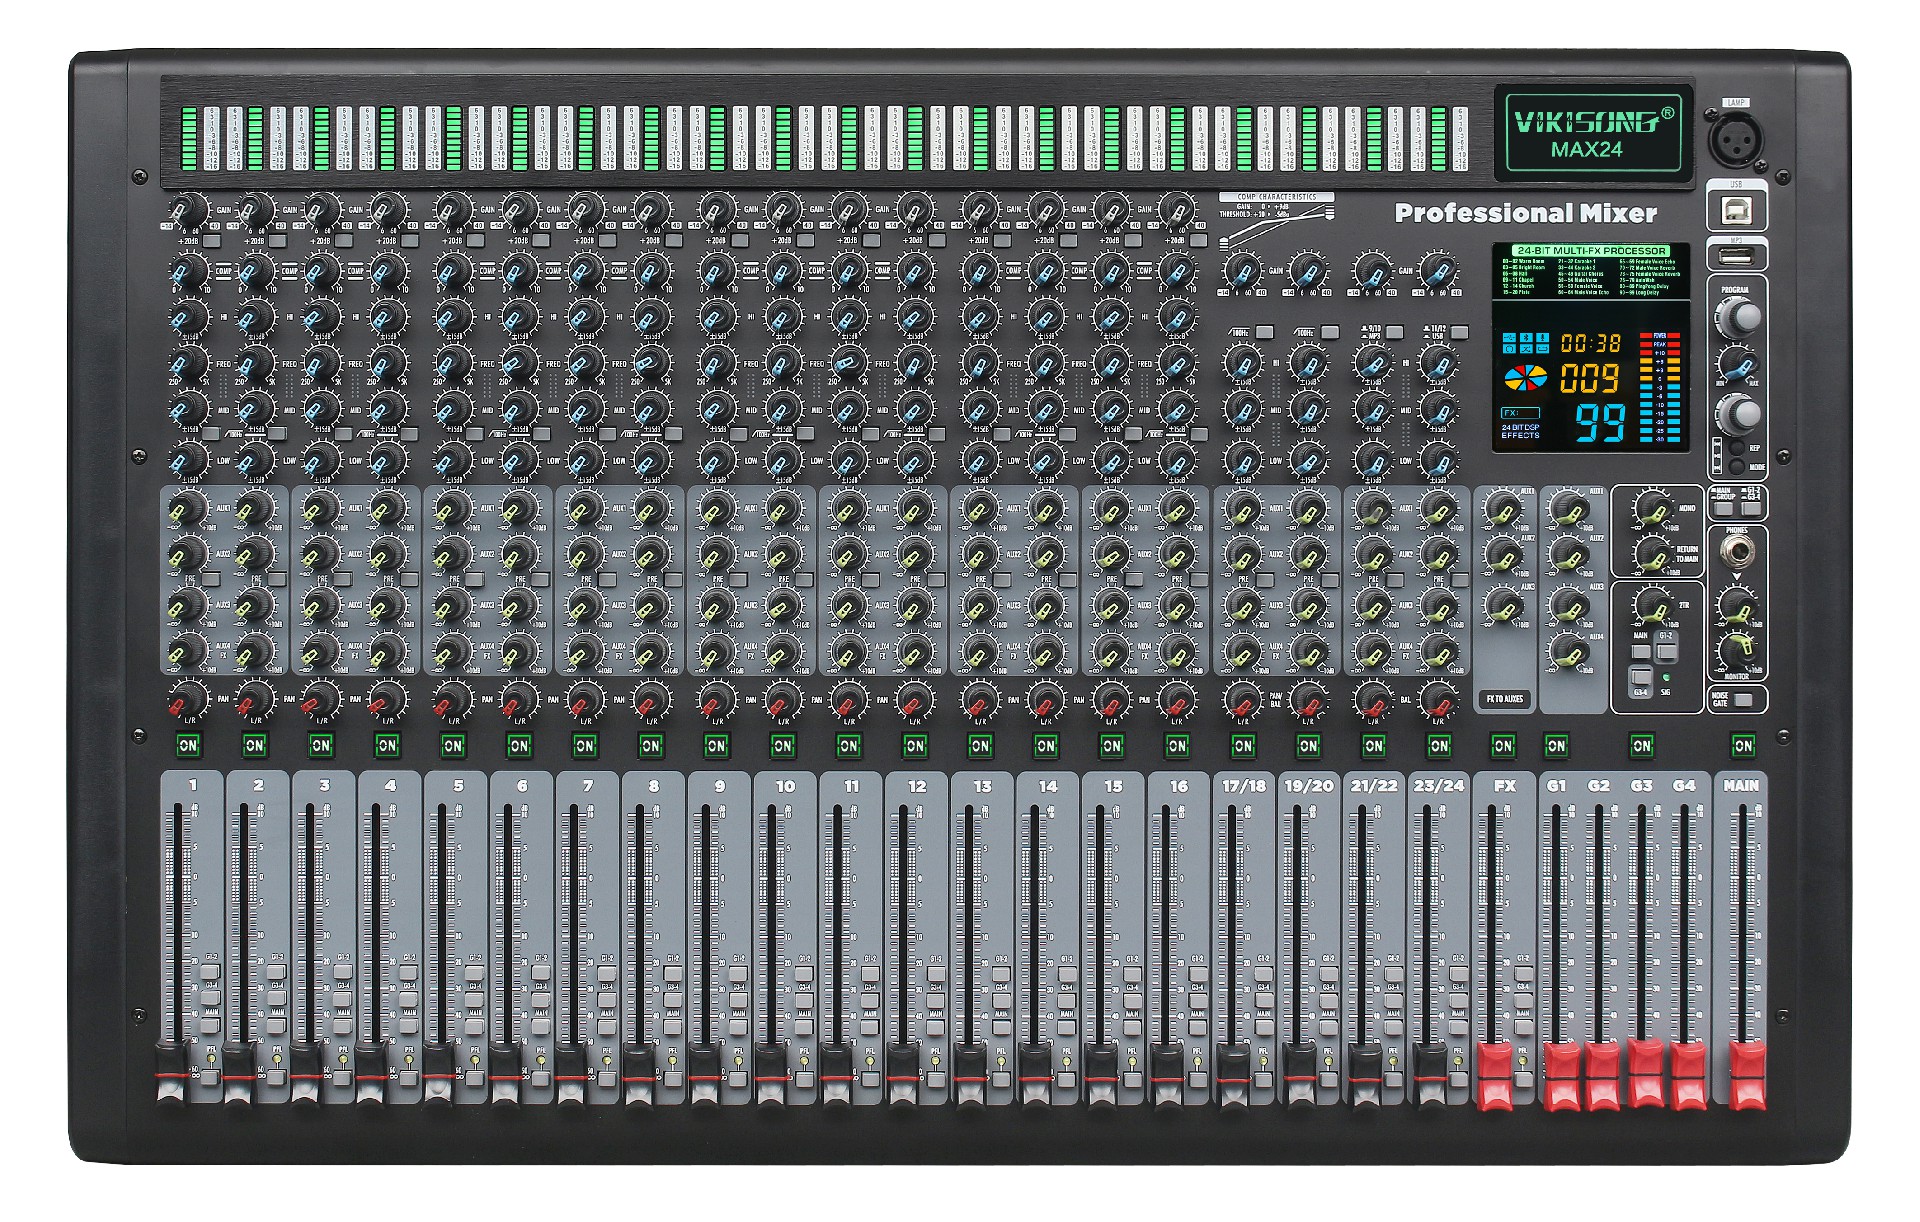
Task: Click the PHONES headphone jack
Action: [1739, 551]
